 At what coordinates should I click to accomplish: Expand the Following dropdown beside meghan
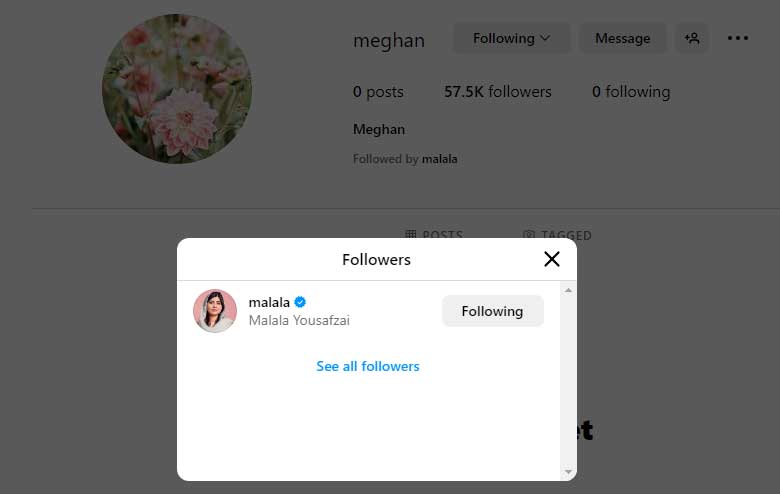(x=511, y=38)
